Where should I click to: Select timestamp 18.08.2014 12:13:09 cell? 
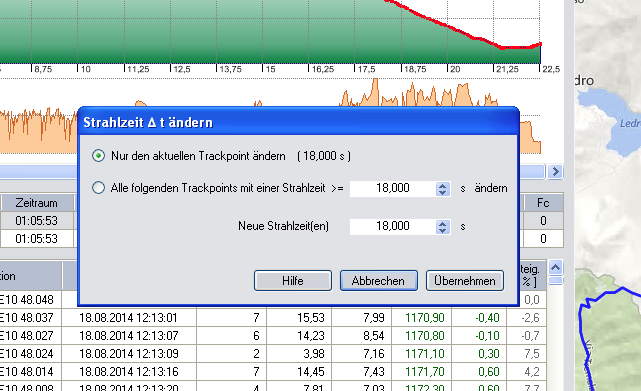[x=129, y=354]
